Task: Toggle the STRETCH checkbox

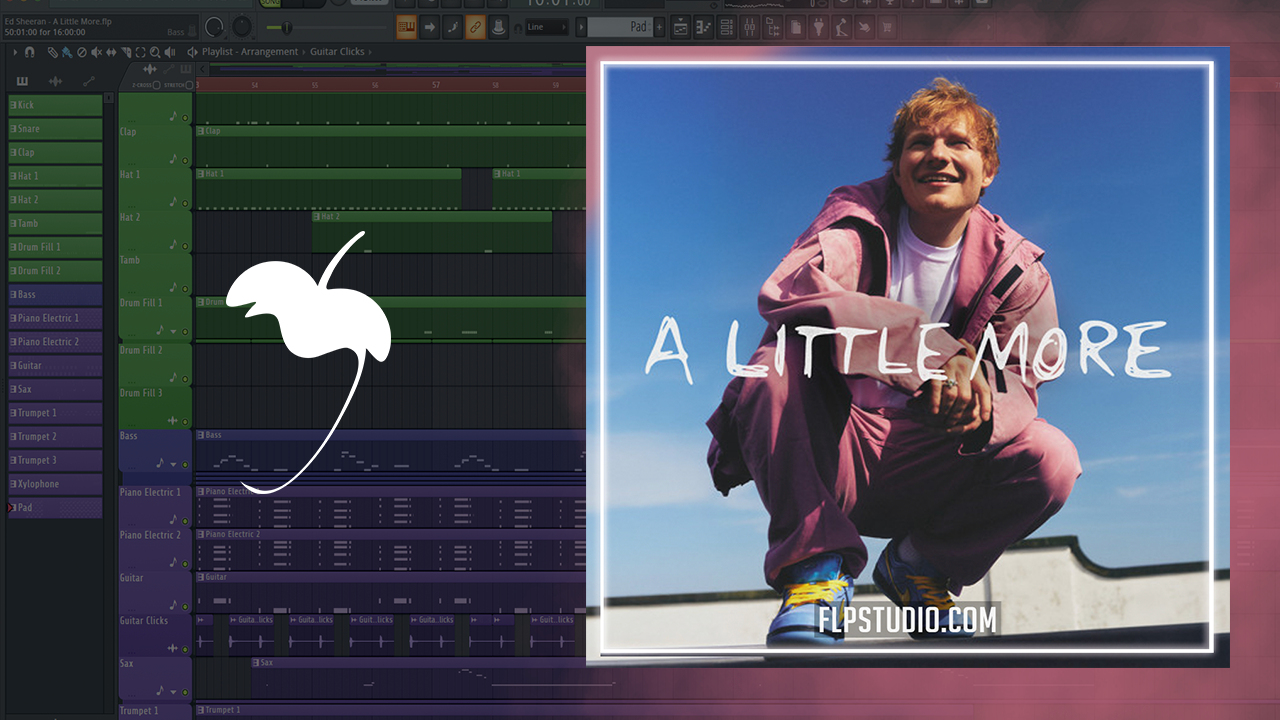Action: (189, 85)
